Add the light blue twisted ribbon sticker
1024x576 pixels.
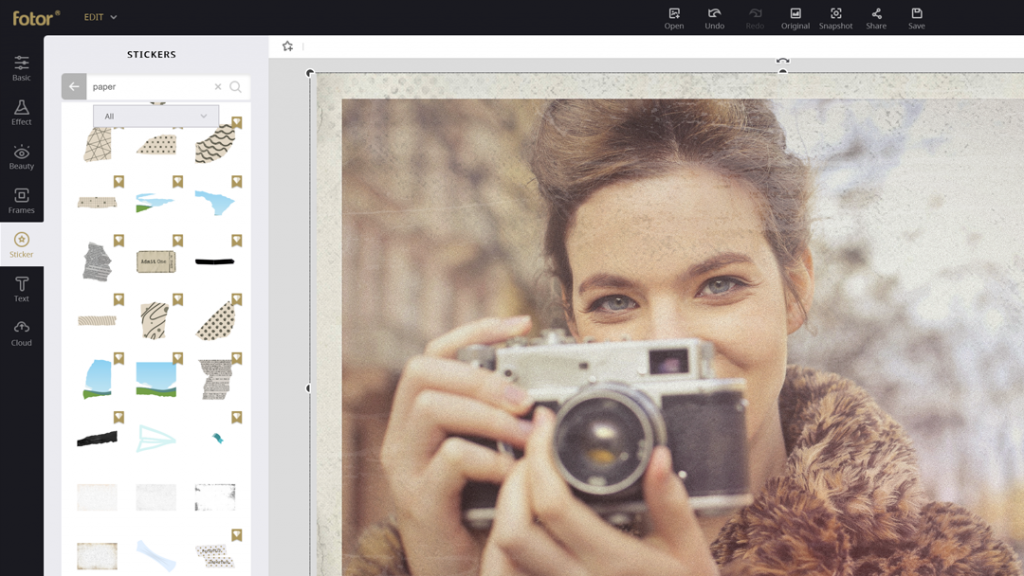tap(156, 556)
